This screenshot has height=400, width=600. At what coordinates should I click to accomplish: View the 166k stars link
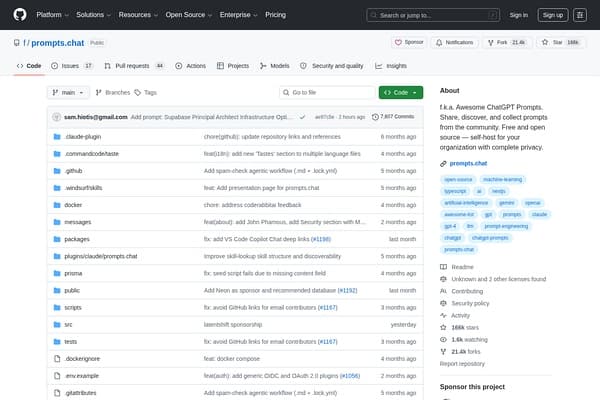pyautogui.click(x=465, y=328)
